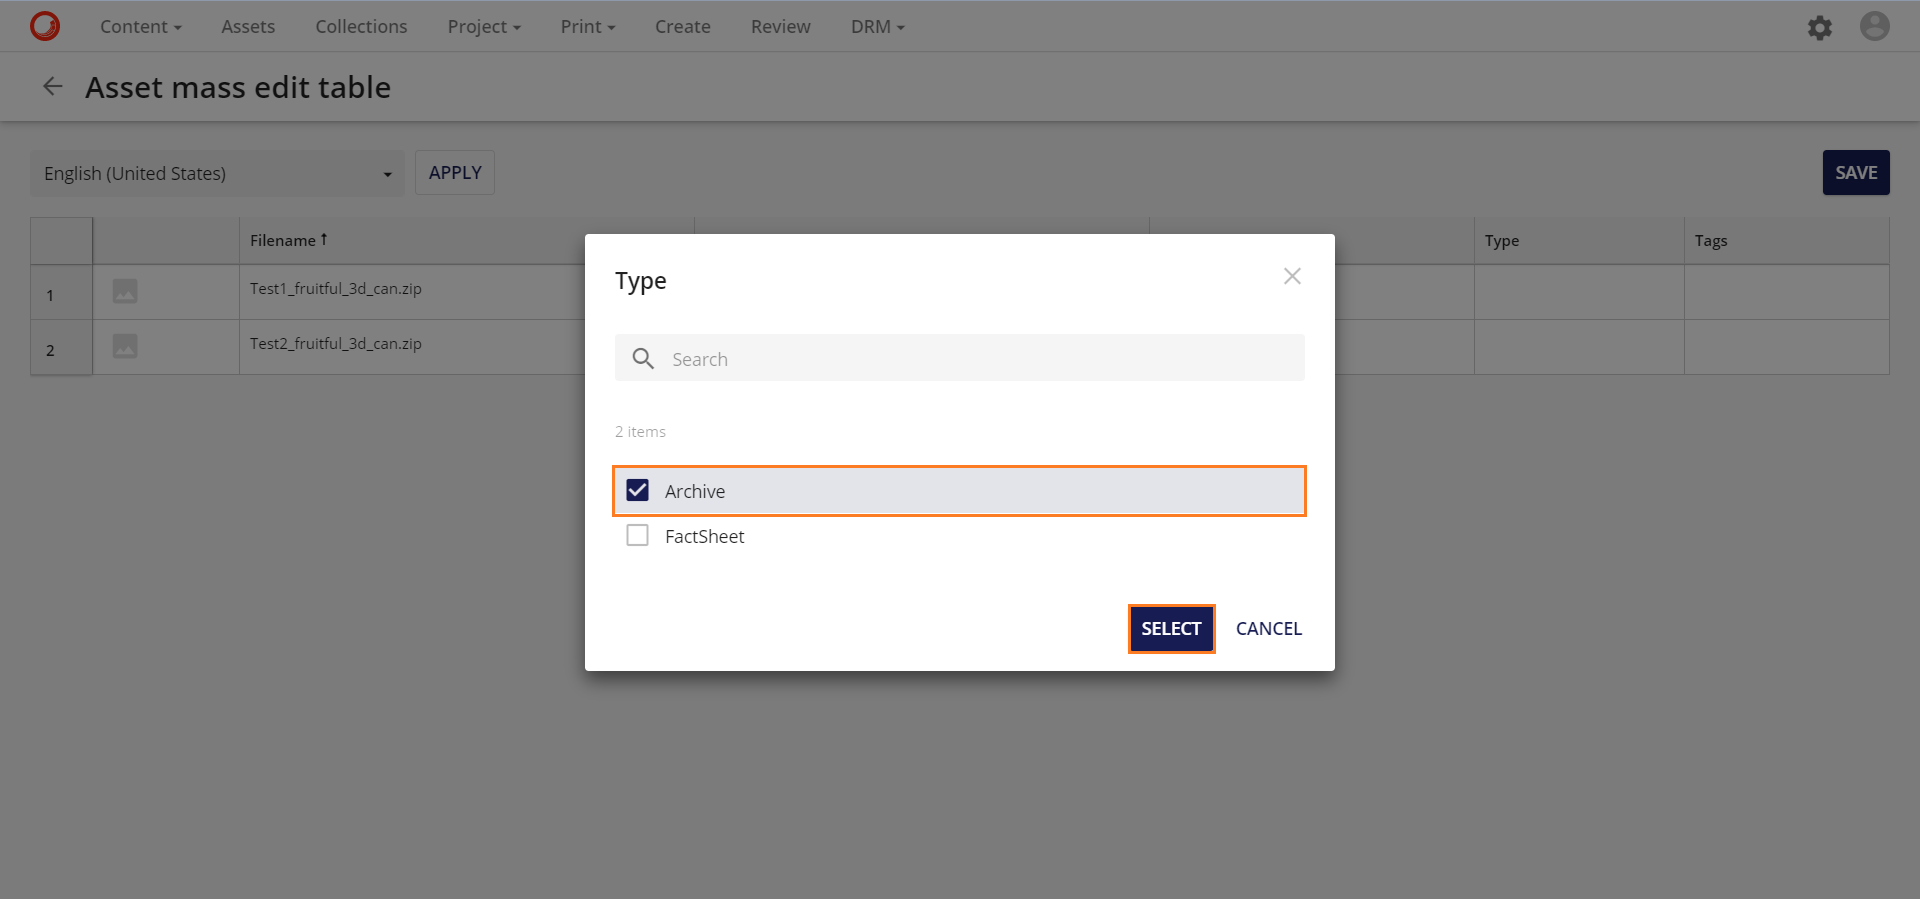Check the FactSheet checkbox

click(637, 535)
